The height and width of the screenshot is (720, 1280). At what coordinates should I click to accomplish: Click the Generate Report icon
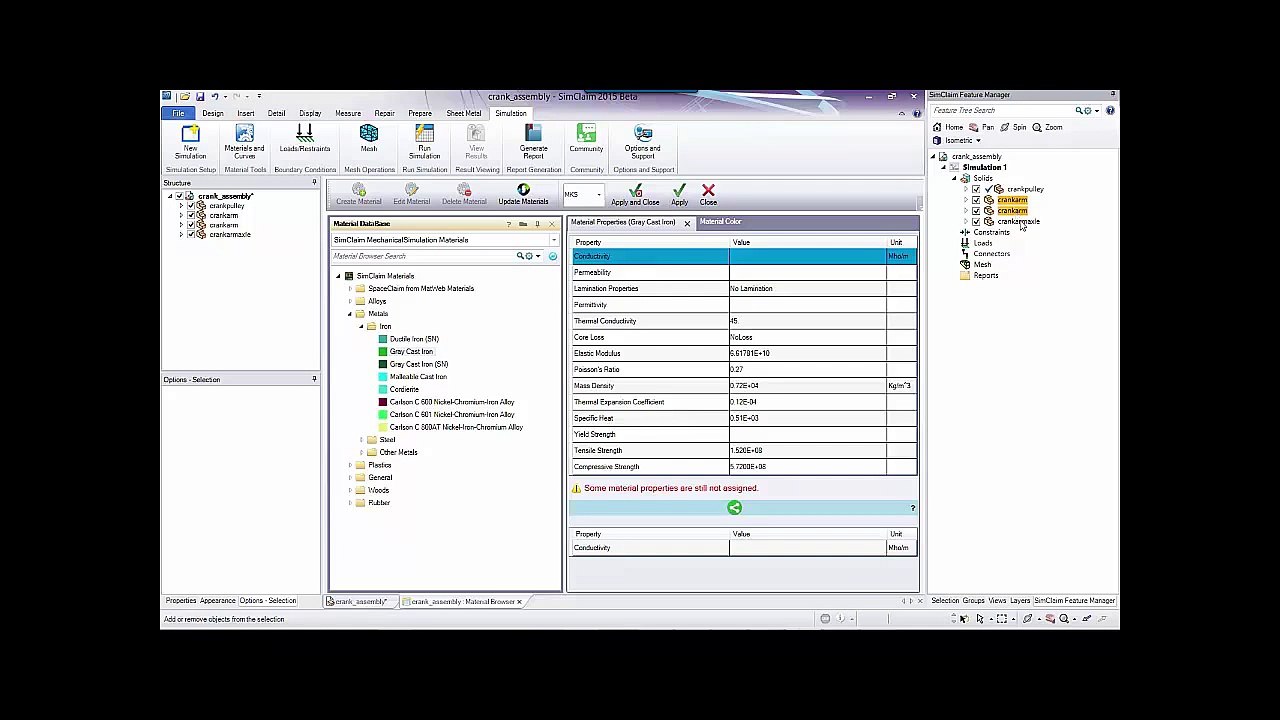click(x=533, y=134)
